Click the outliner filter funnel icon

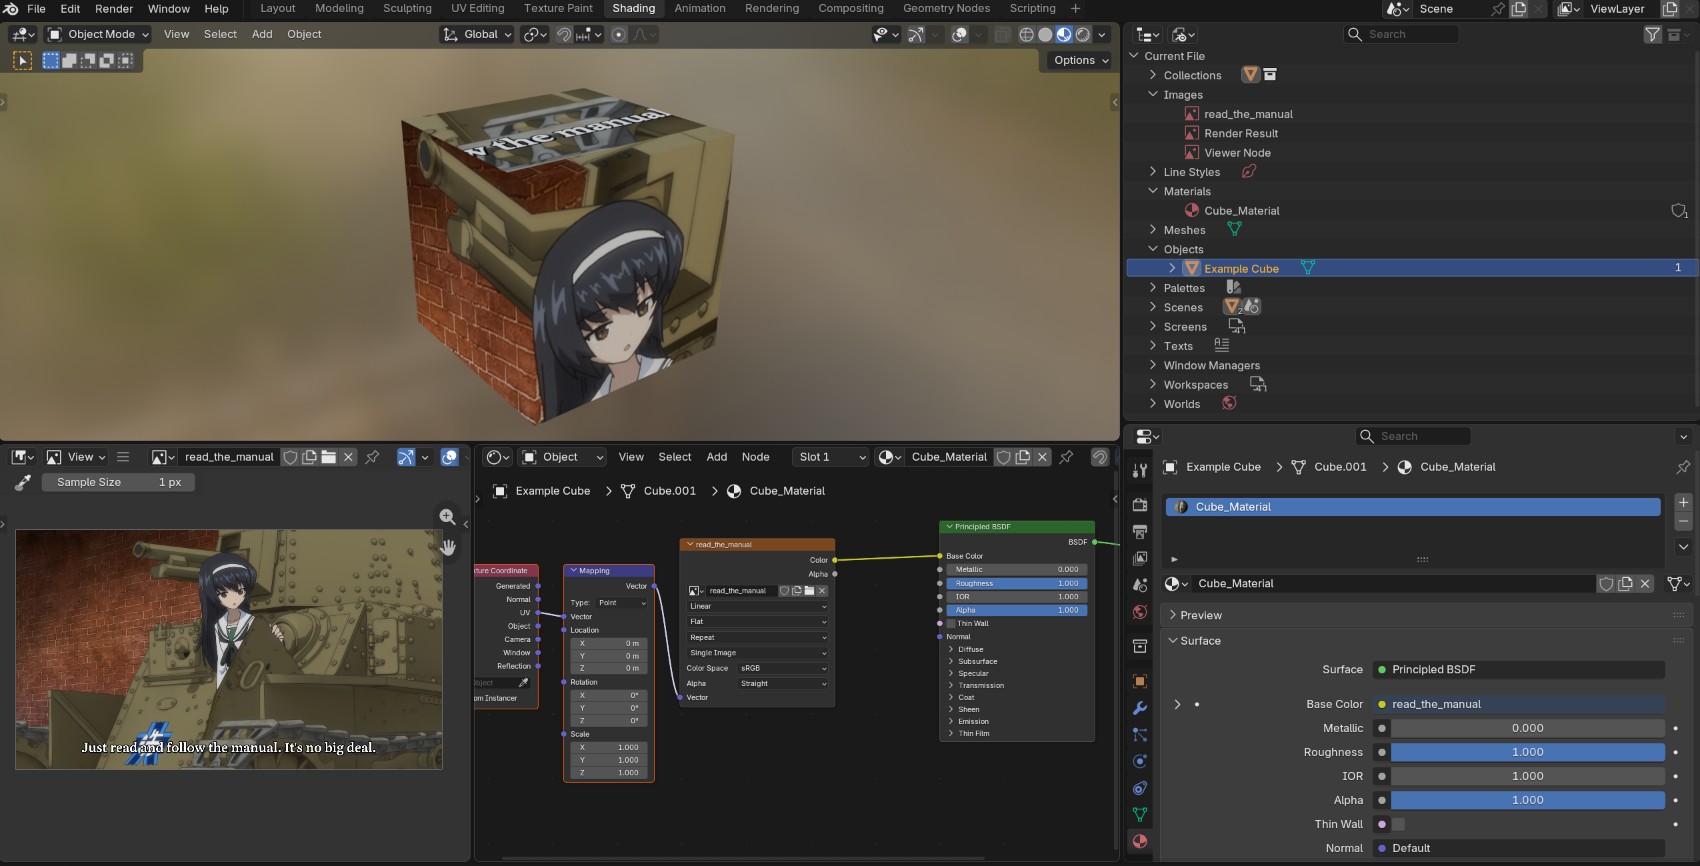tap(1652, 35)
